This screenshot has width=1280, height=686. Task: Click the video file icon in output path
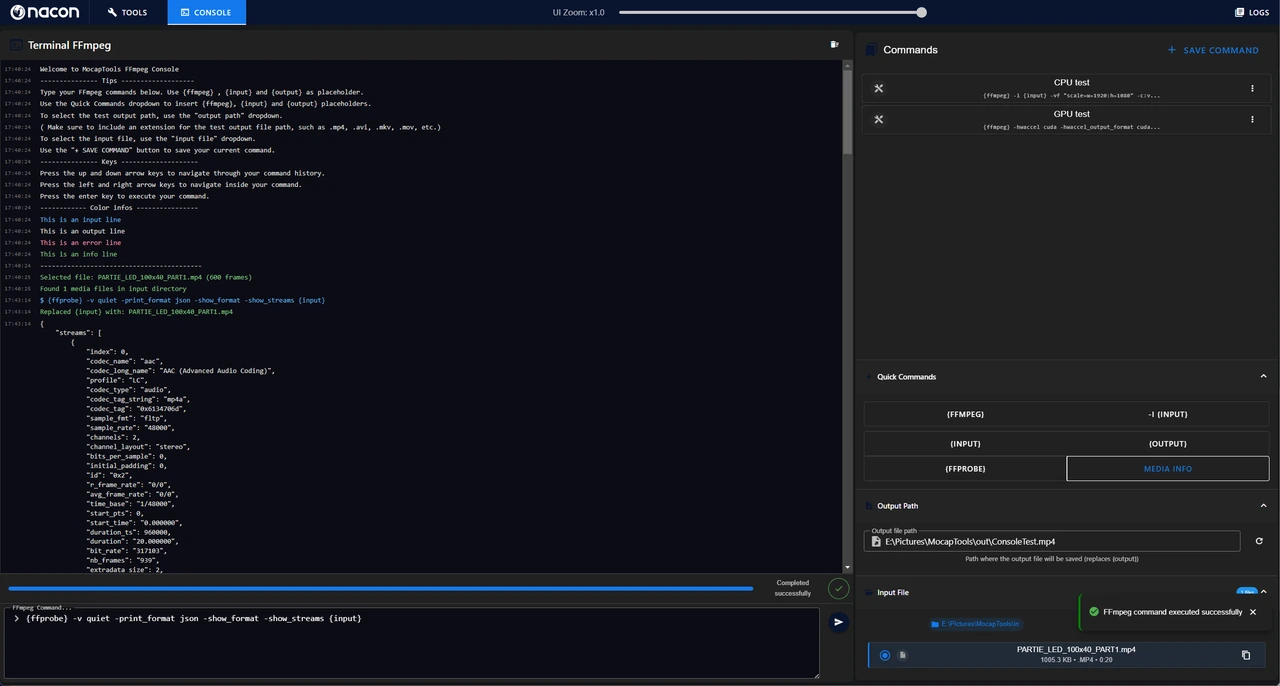pyautogui.click(x=876, y=541)
